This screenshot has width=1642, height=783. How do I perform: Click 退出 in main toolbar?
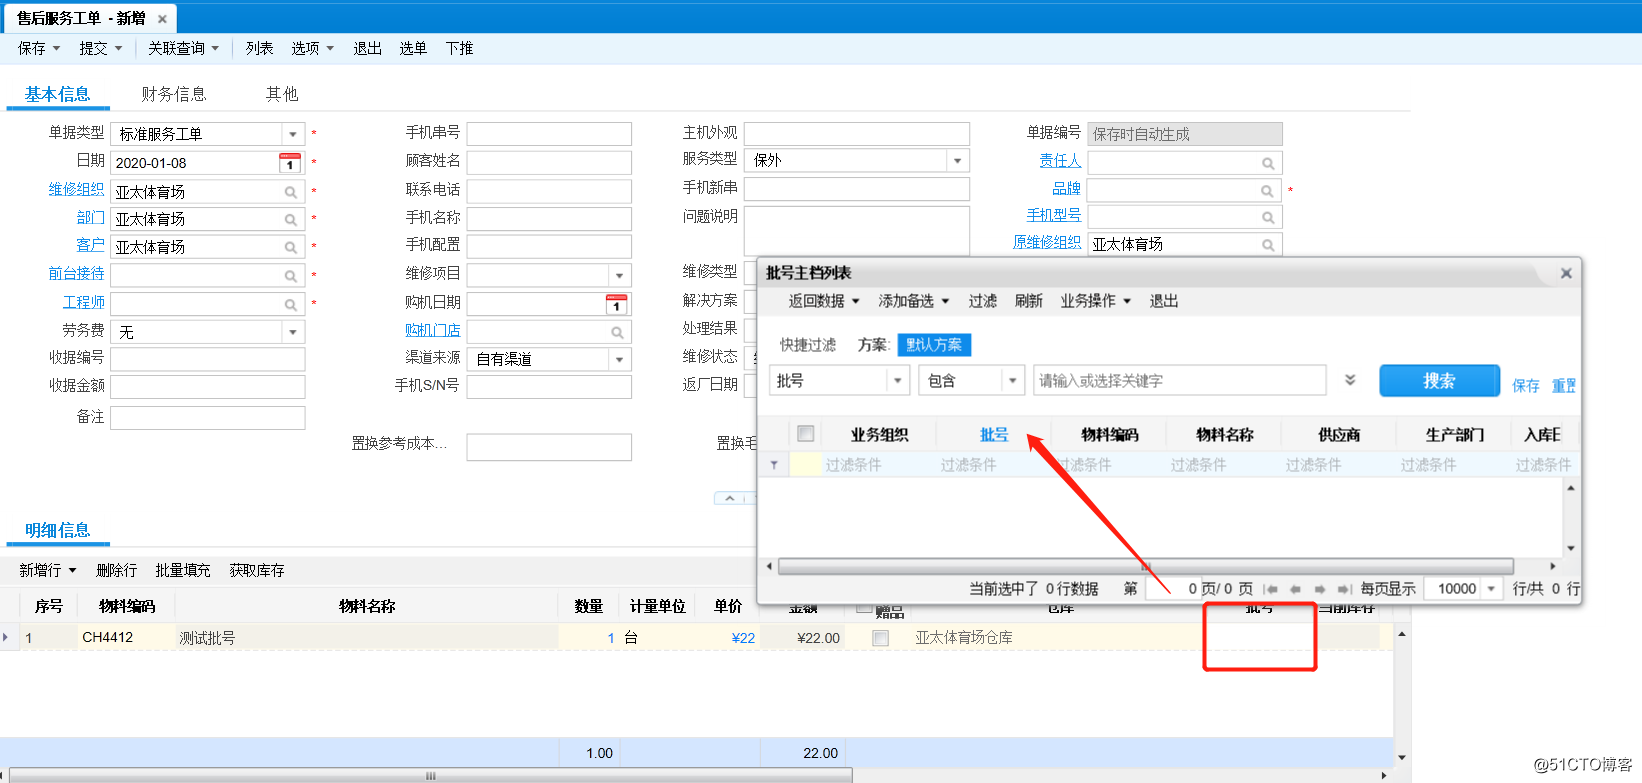(x=367, y=48)
